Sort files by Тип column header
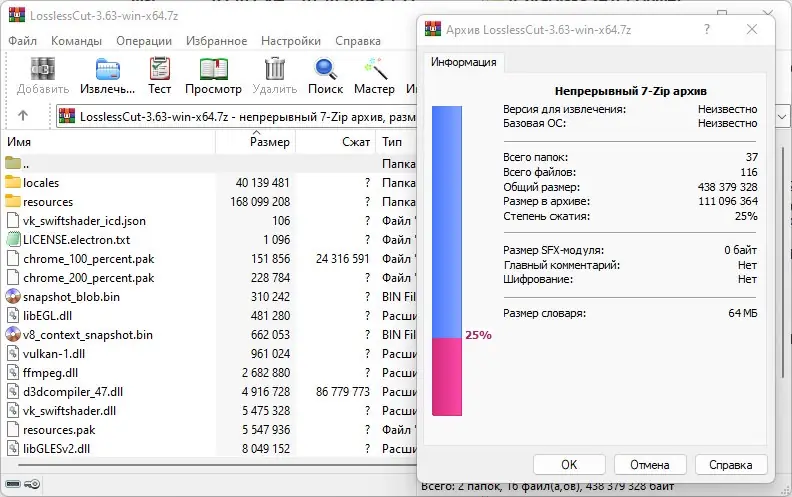792x497 pixels. 397,142
